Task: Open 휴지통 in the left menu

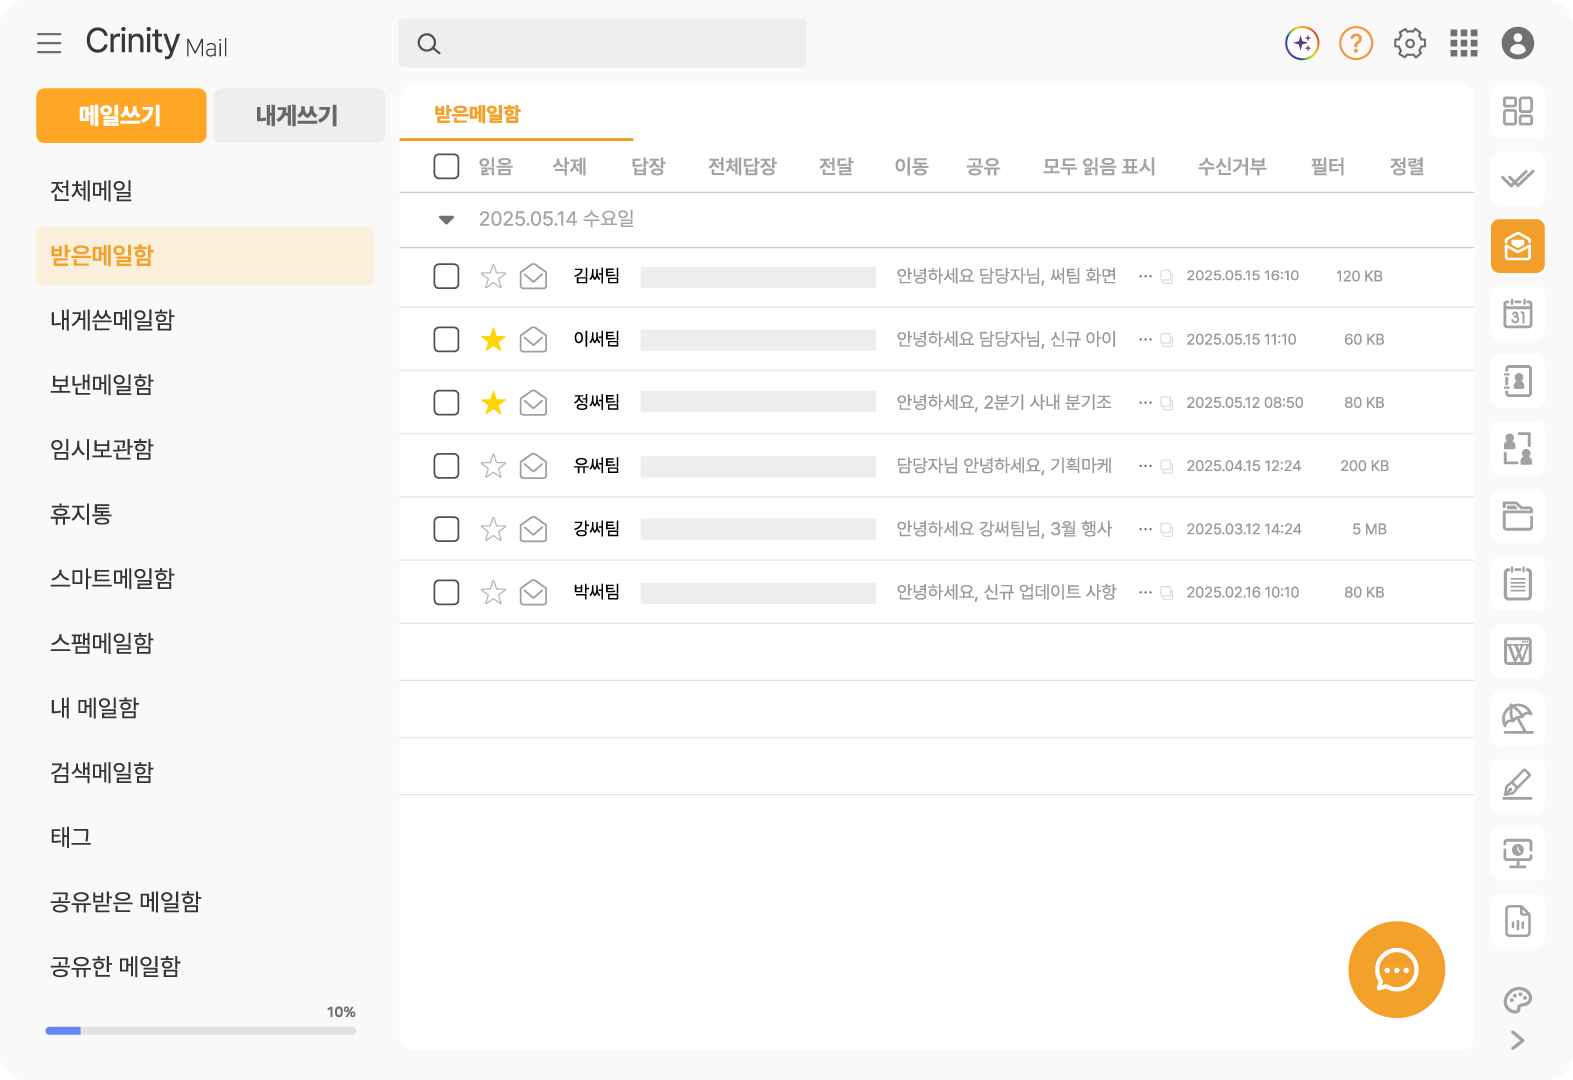Action: [81, 514]
